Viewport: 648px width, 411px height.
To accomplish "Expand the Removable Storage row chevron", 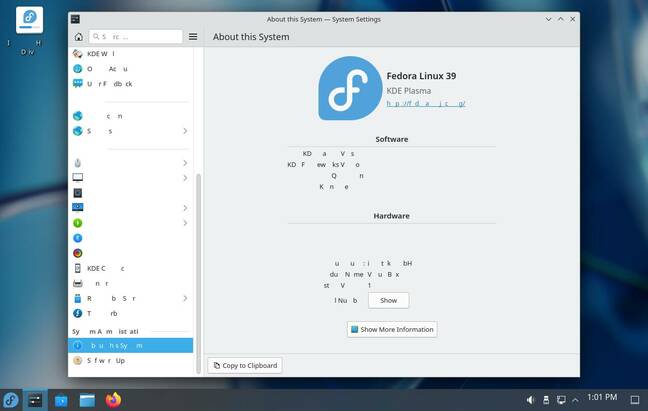I will [185, 298].
